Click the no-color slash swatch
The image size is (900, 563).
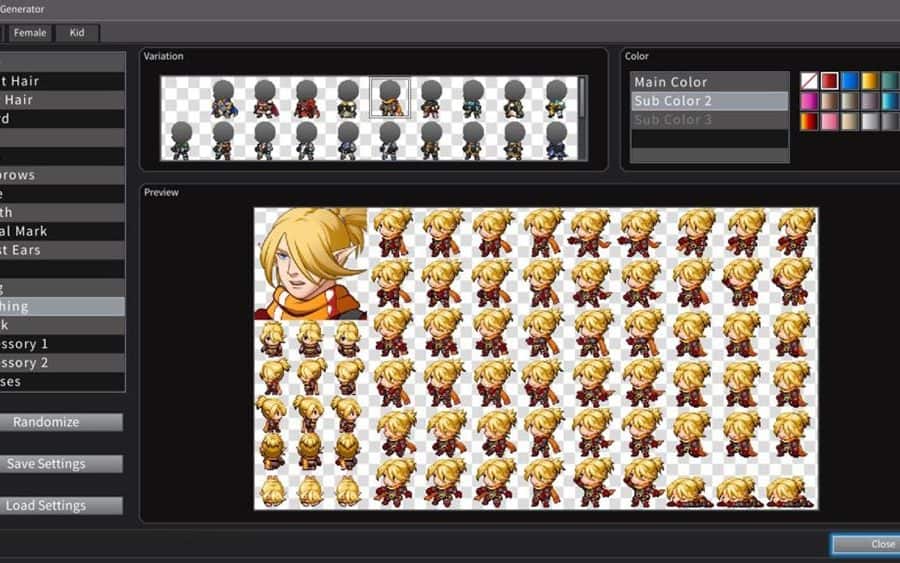coord(809,81)
